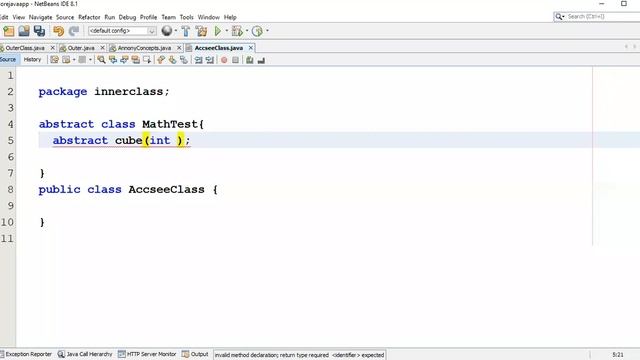The height and width of the screenshot is (360, 640).
Task: Expand the Profile Project dropdown arrow
Action: [267, 31]
